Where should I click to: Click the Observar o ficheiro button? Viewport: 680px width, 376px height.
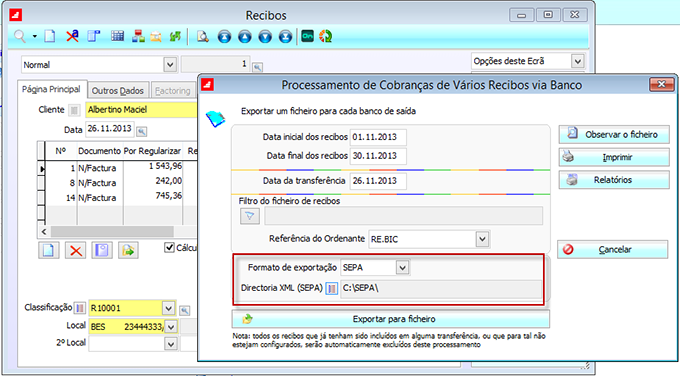[614, 134]
